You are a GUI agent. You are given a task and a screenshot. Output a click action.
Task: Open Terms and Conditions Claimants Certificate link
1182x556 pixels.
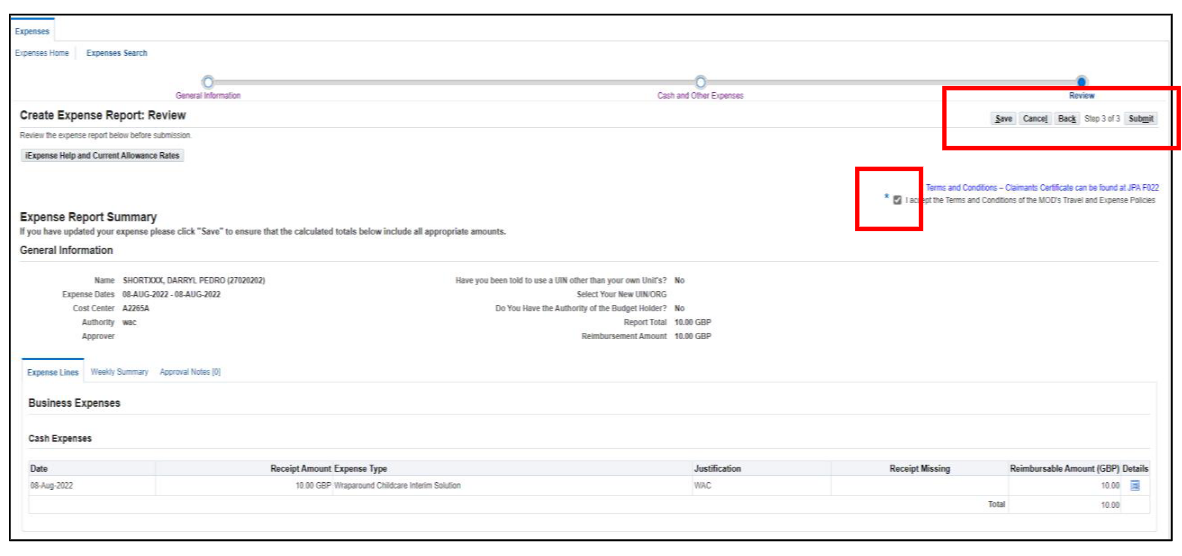click(1042, 188)
